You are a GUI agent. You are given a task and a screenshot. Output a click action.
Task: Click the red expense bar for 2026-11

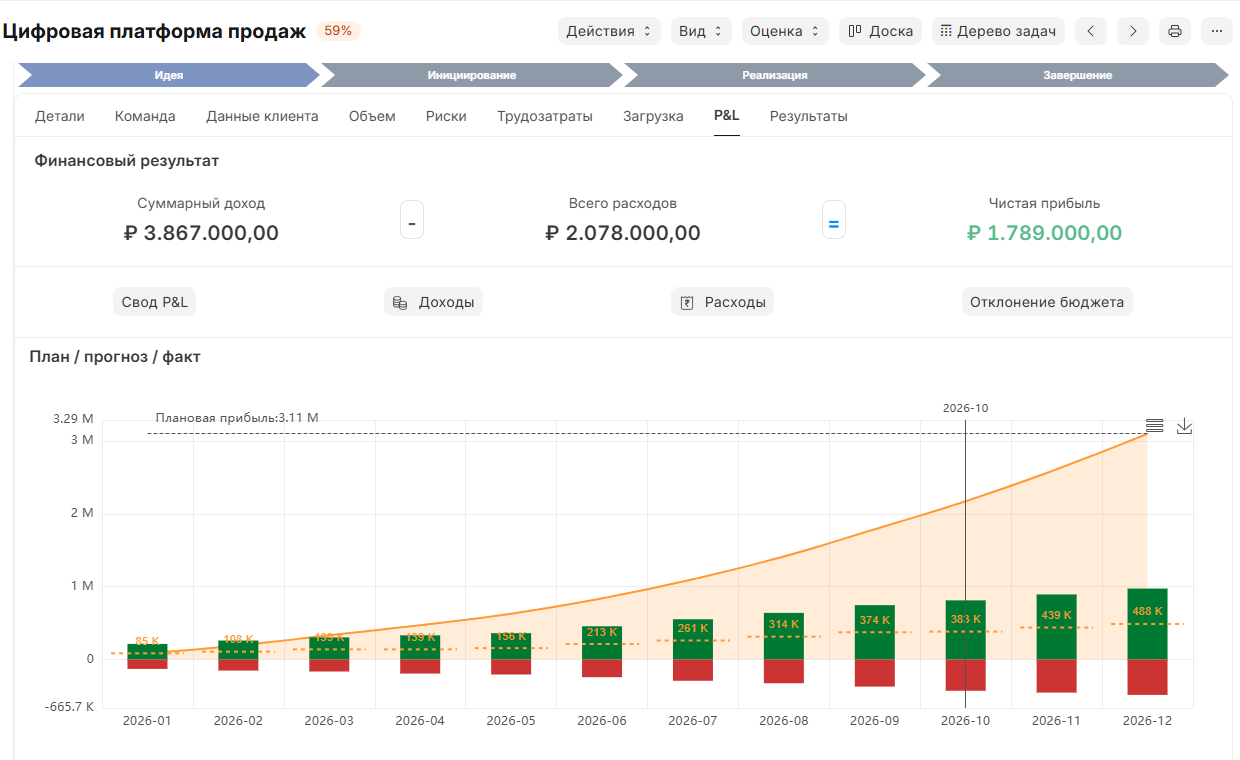(x=1056, y=676)
